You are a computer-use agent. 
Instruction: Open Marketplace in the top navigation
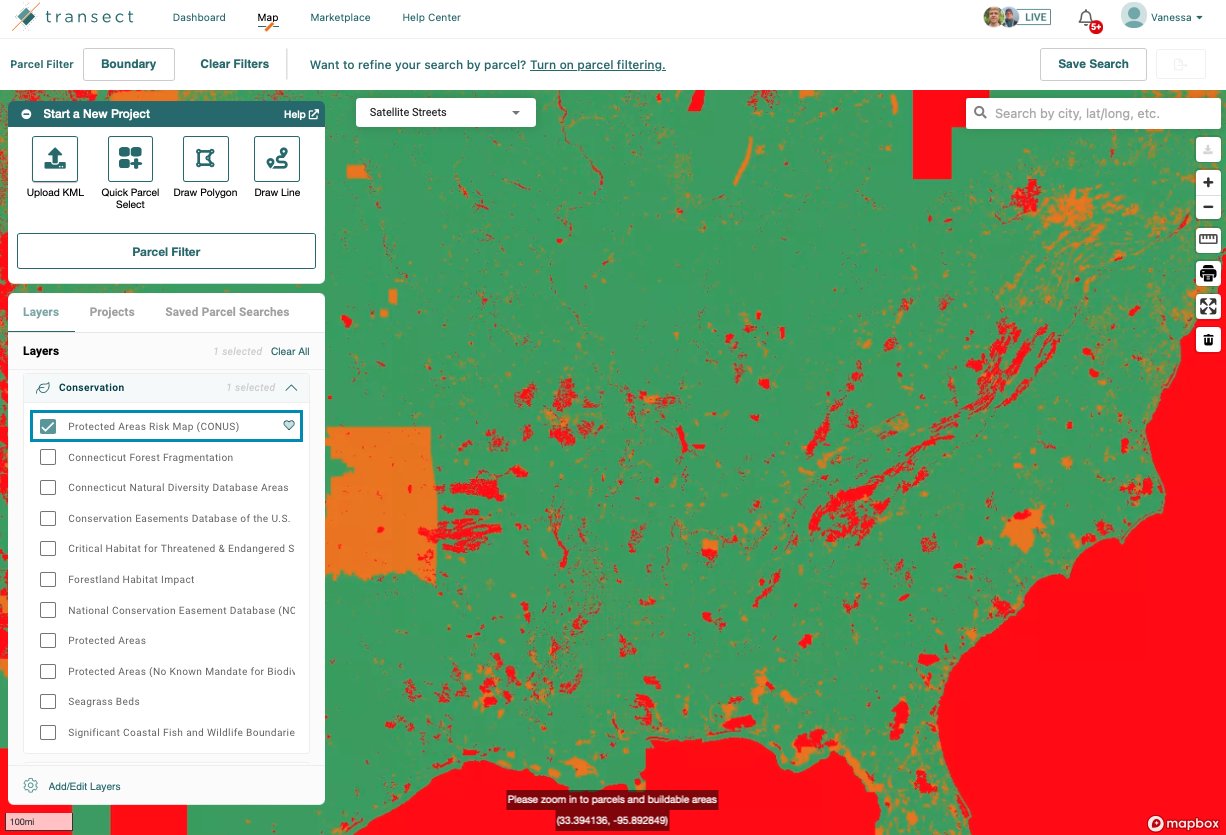[x=340, y=18]
